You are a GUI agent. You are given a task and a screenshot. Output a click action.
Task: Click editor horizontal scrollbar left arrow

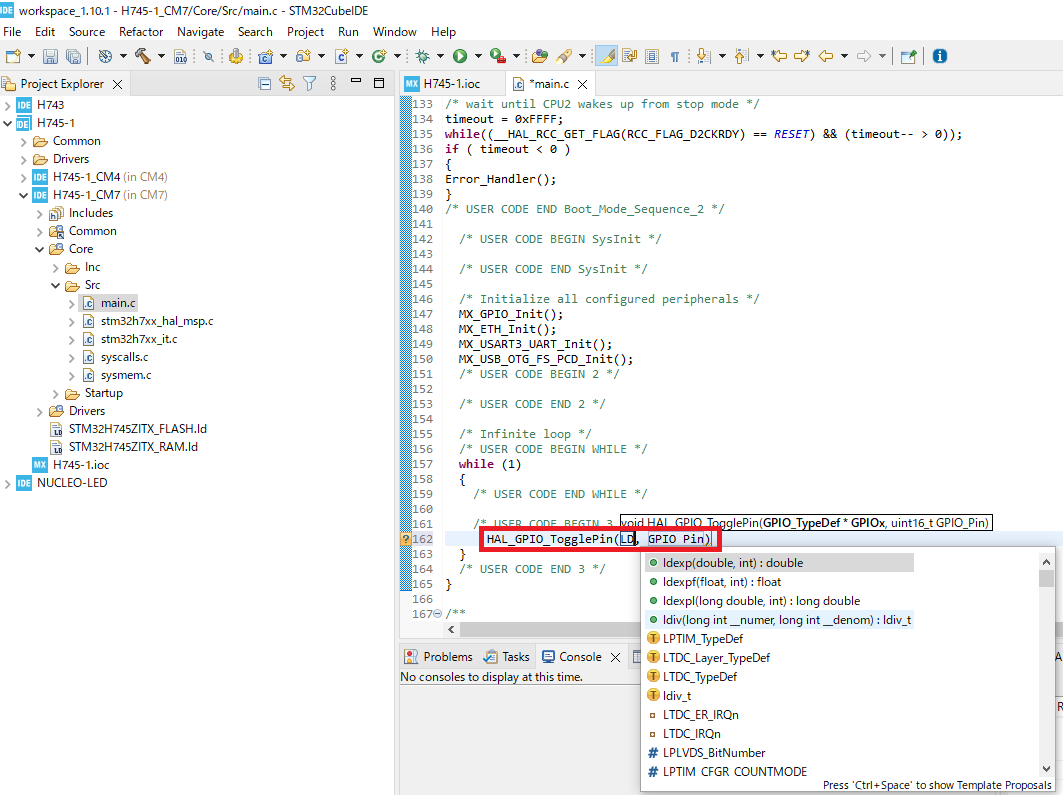pos(452,630)
